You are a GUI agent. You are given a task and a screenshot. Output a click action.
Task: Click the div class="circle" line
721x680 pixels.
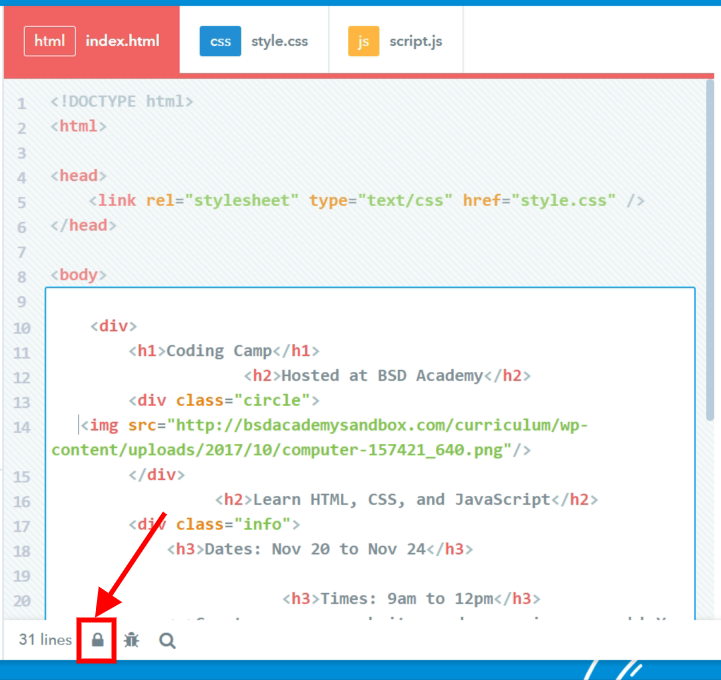(x=224, y=400)
